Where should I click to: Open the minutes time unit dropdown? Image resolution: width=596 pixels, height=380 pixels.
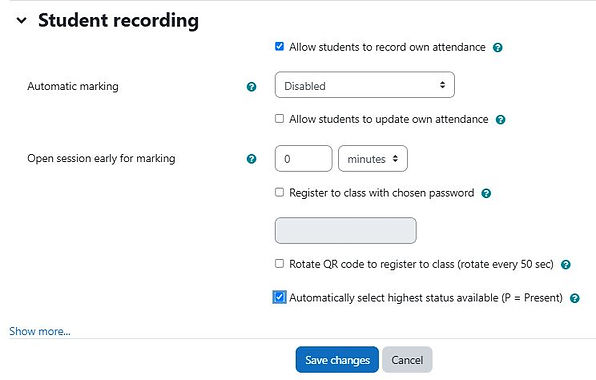tap(373, 158)
